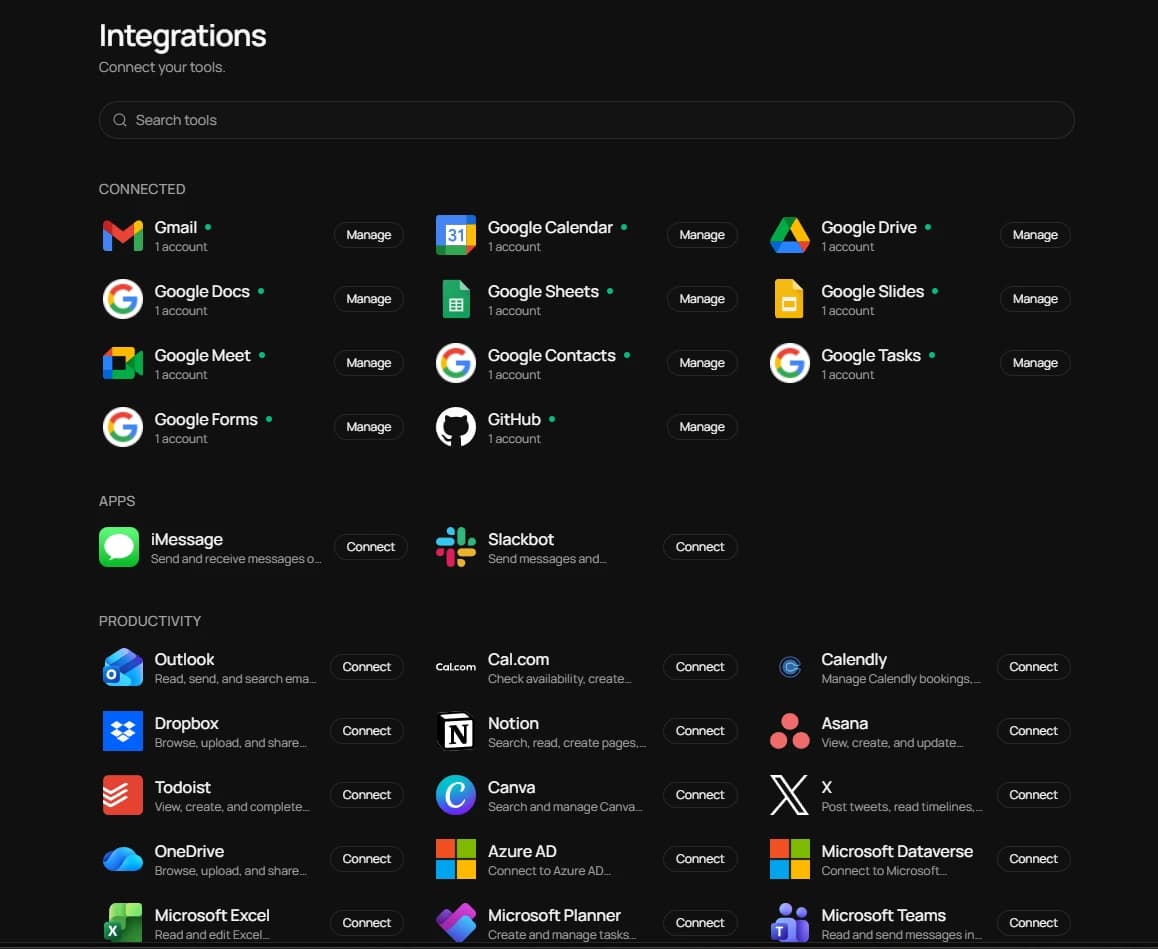This screenshot has width=1158, height=949.
Task: Click the Dropbox blue icon
Action: (123, 731)
